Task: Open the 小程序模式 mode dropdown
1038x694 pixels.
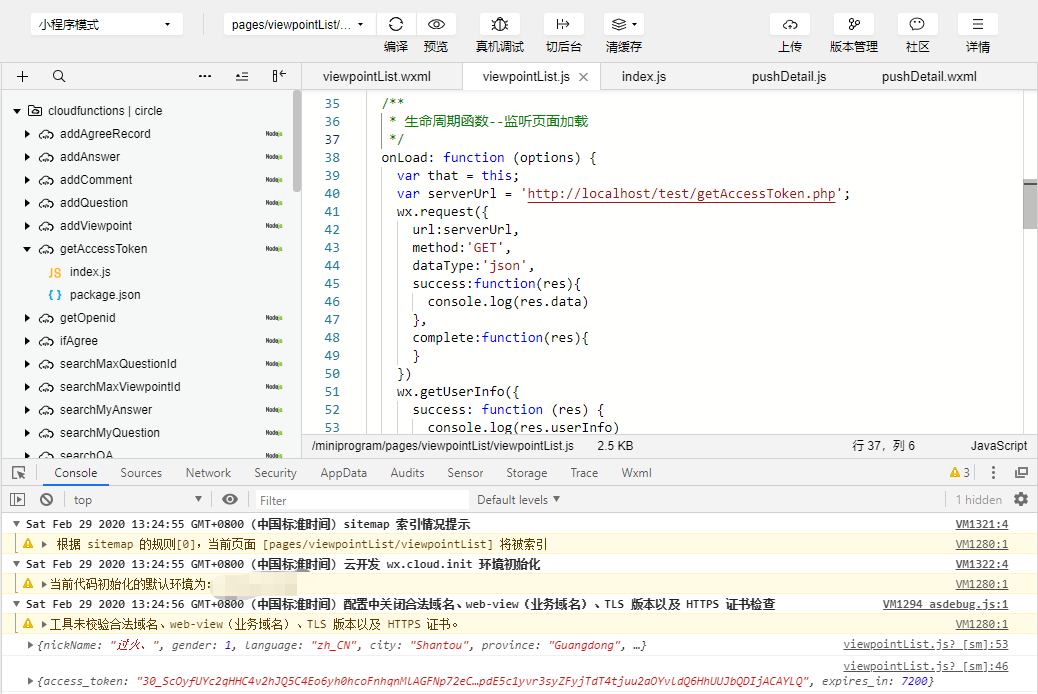Action: coord(107,25)
